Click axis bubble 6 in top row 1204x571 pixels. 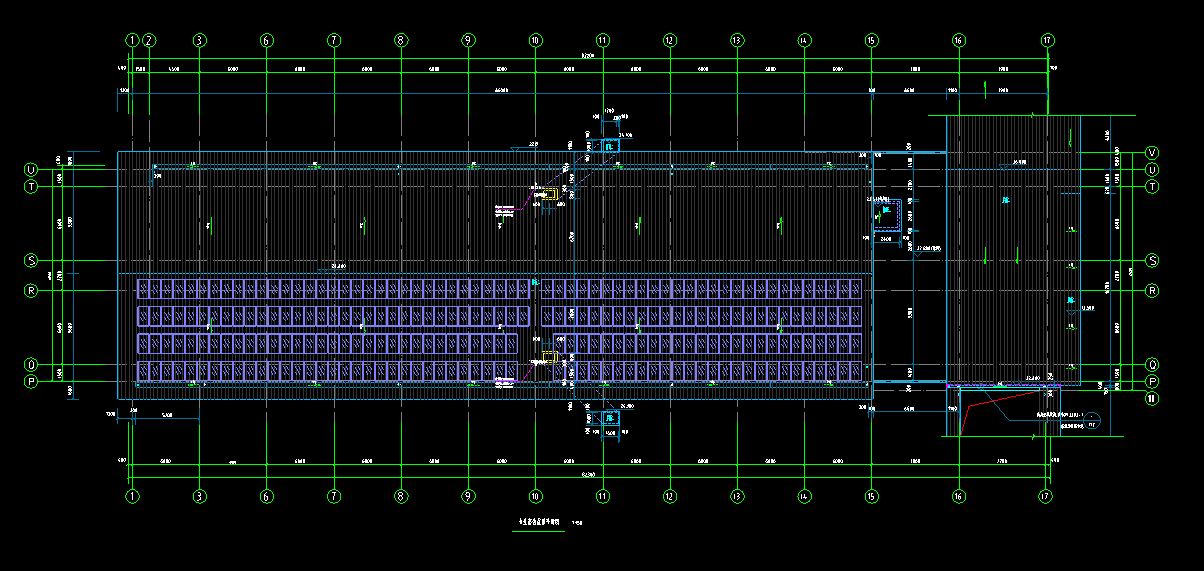266,41
